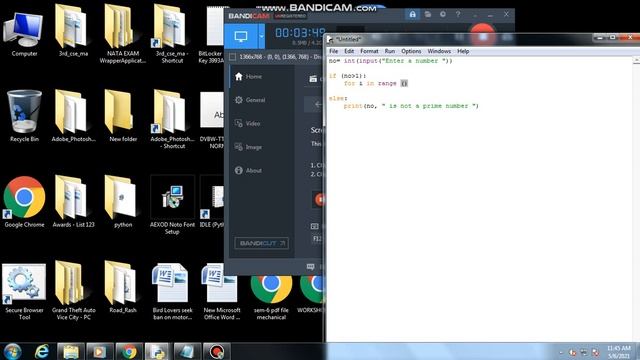This screenshot has height=360, width=640.
Task: Open the Windows Start button
Action: (x=12, y=351)
